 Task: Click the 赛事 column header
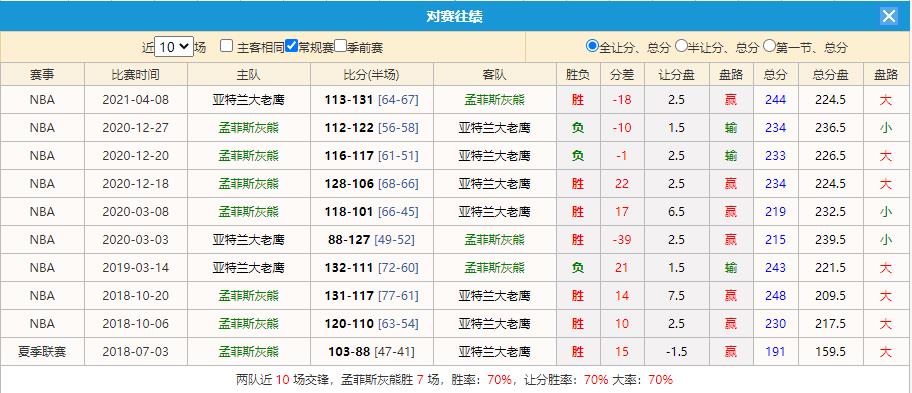(42, 74)
